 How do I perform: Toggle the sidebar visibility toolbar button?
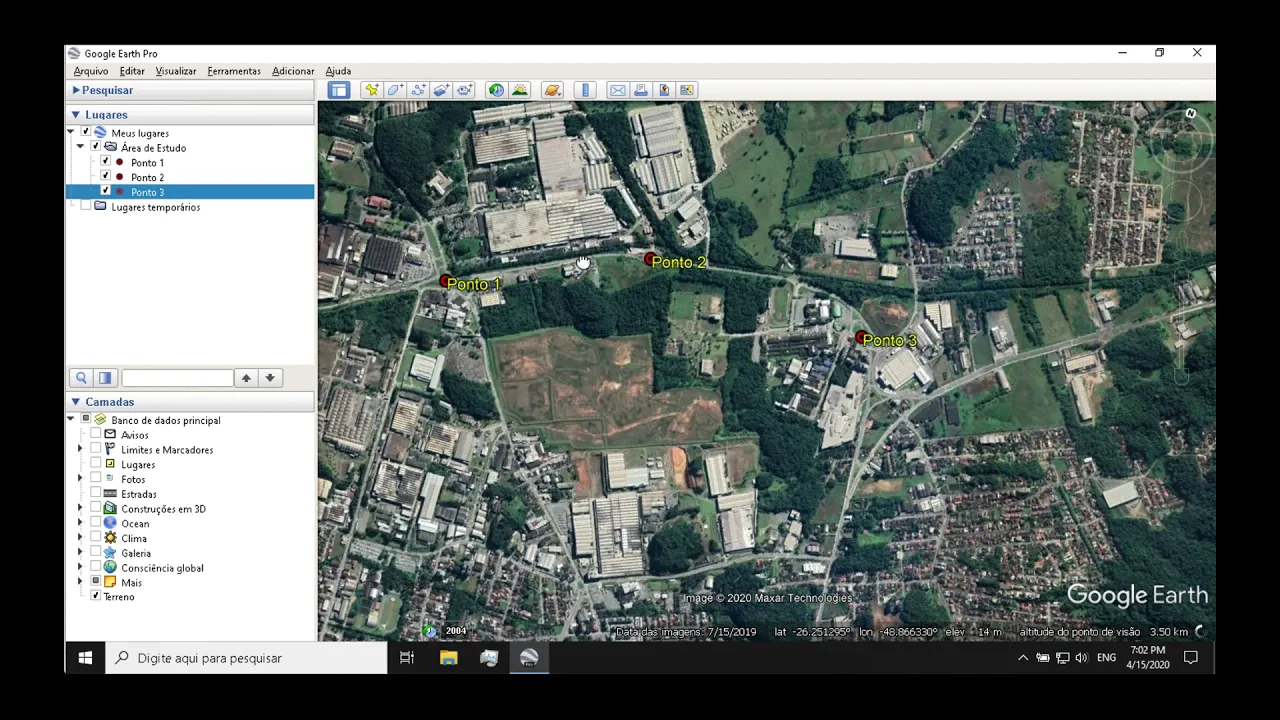pos(339,90)
